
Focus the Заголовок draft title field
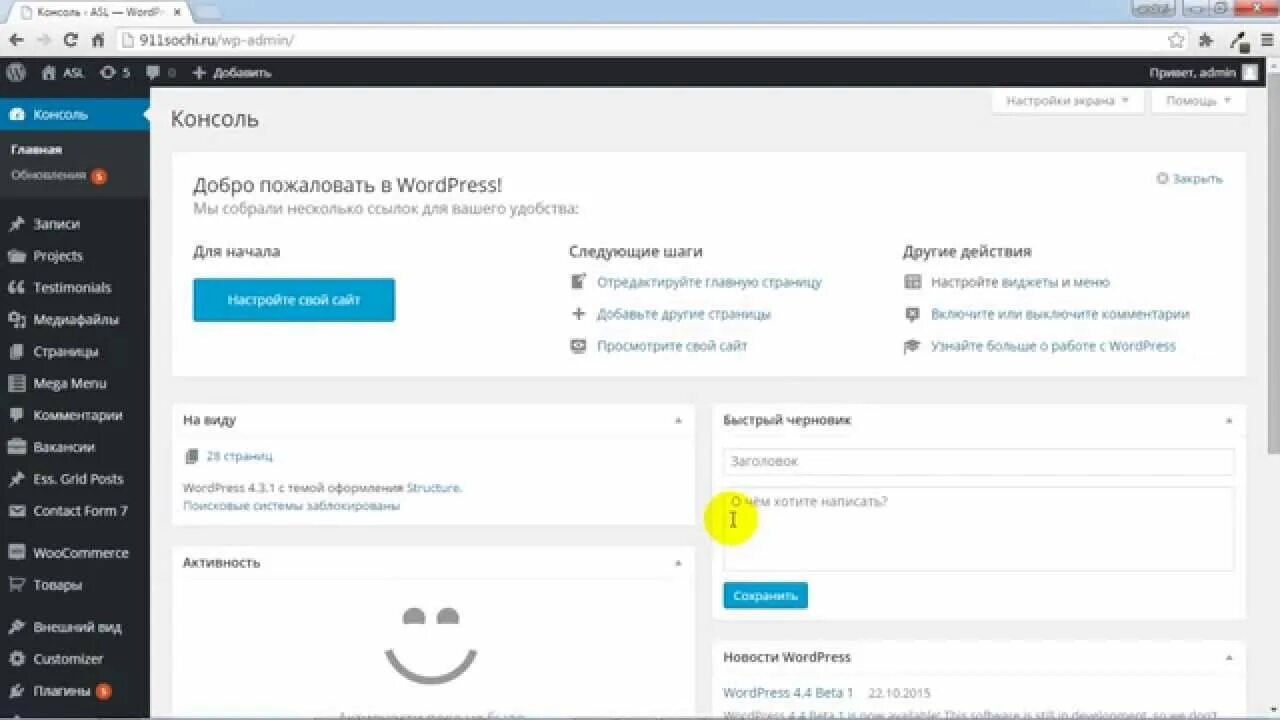pos(979,461)
